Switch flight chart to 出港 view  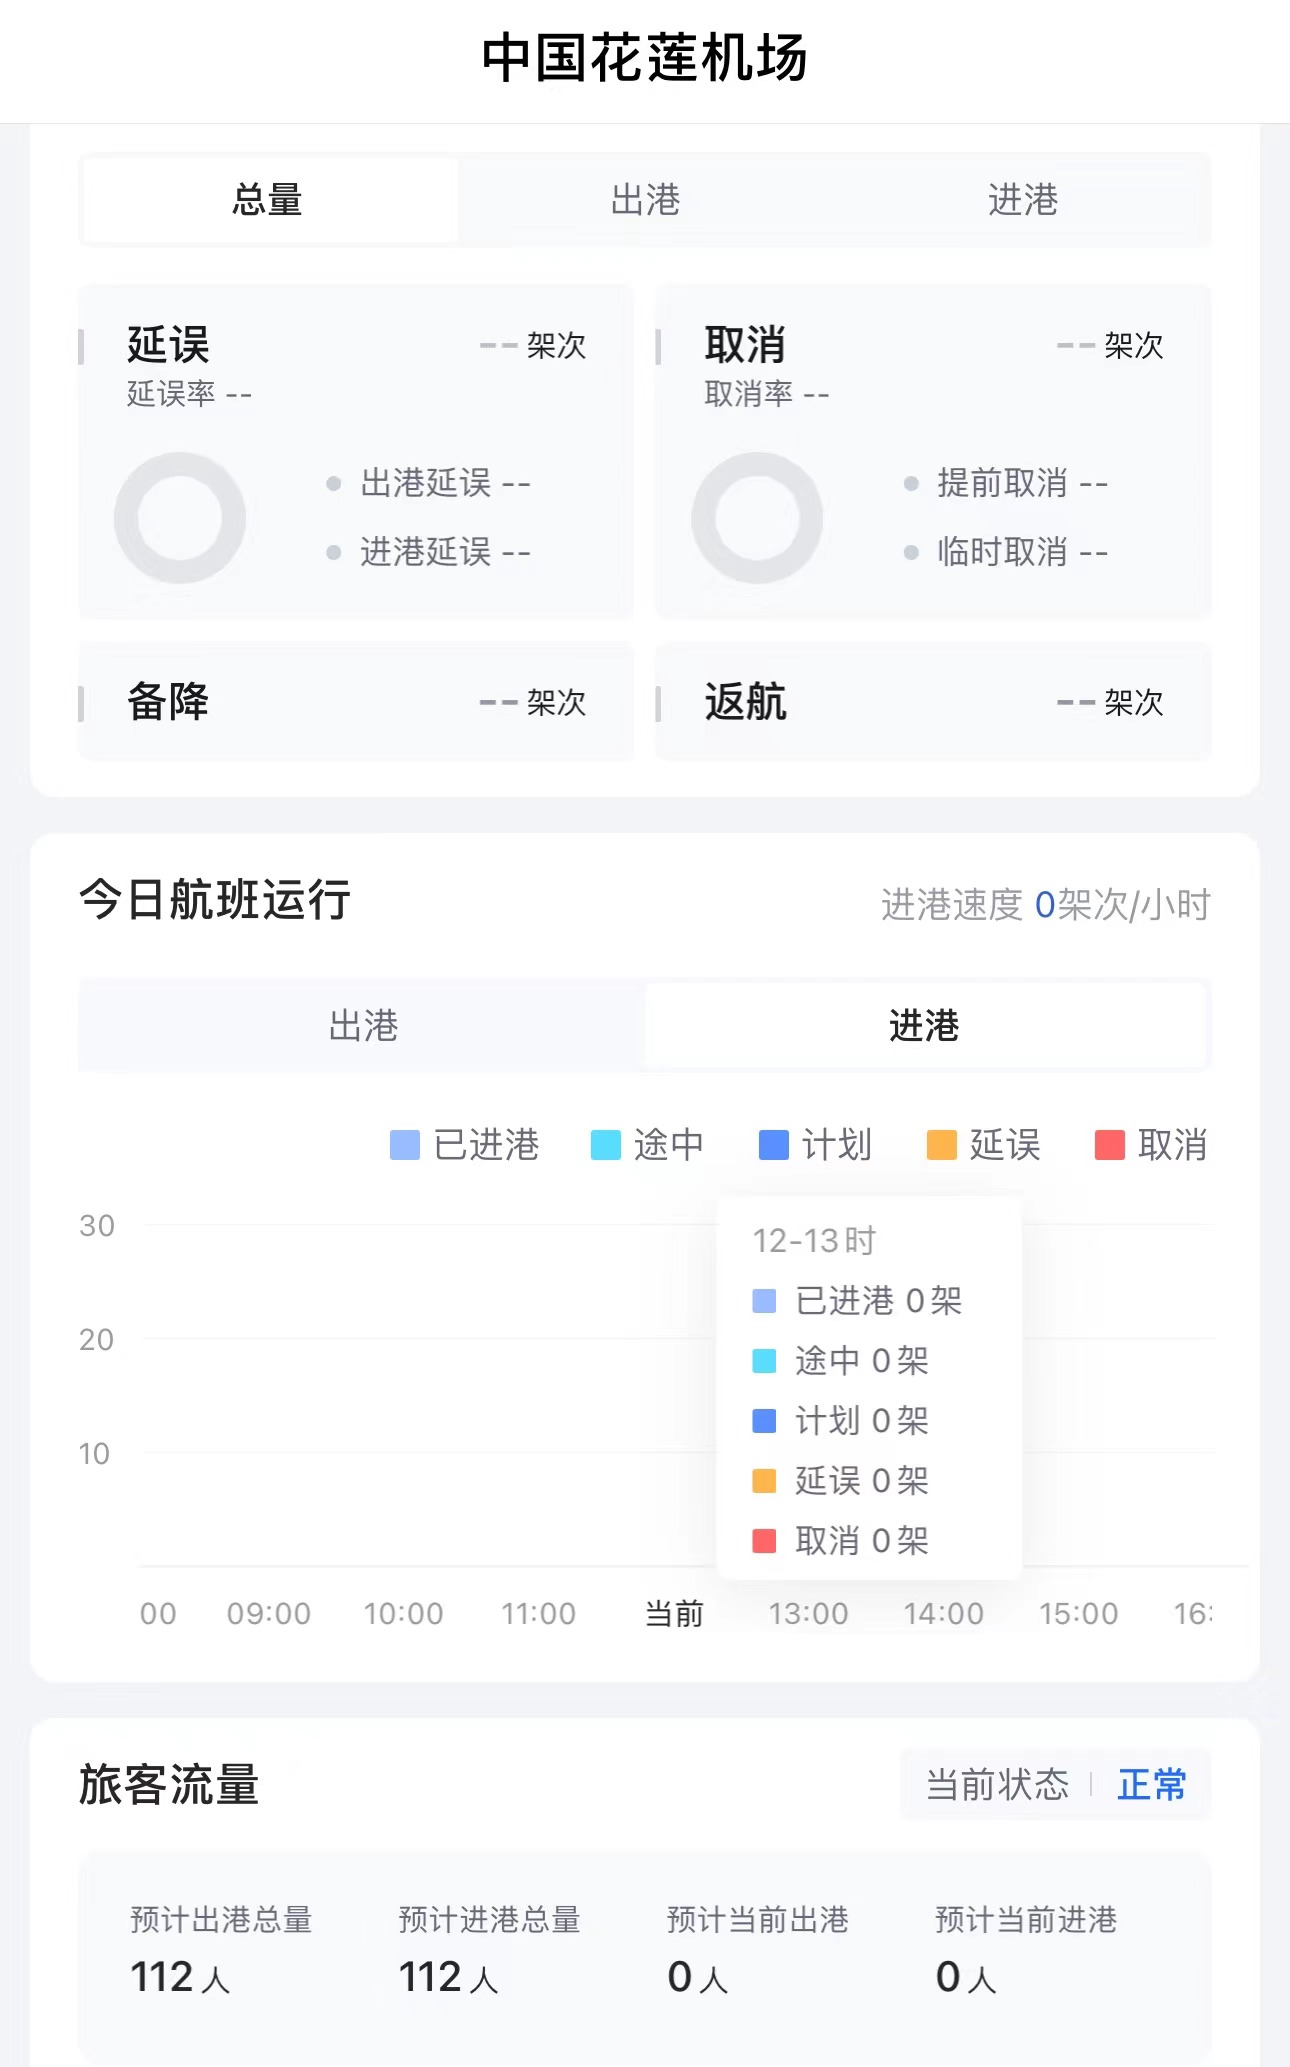(x=363, y=1026)
